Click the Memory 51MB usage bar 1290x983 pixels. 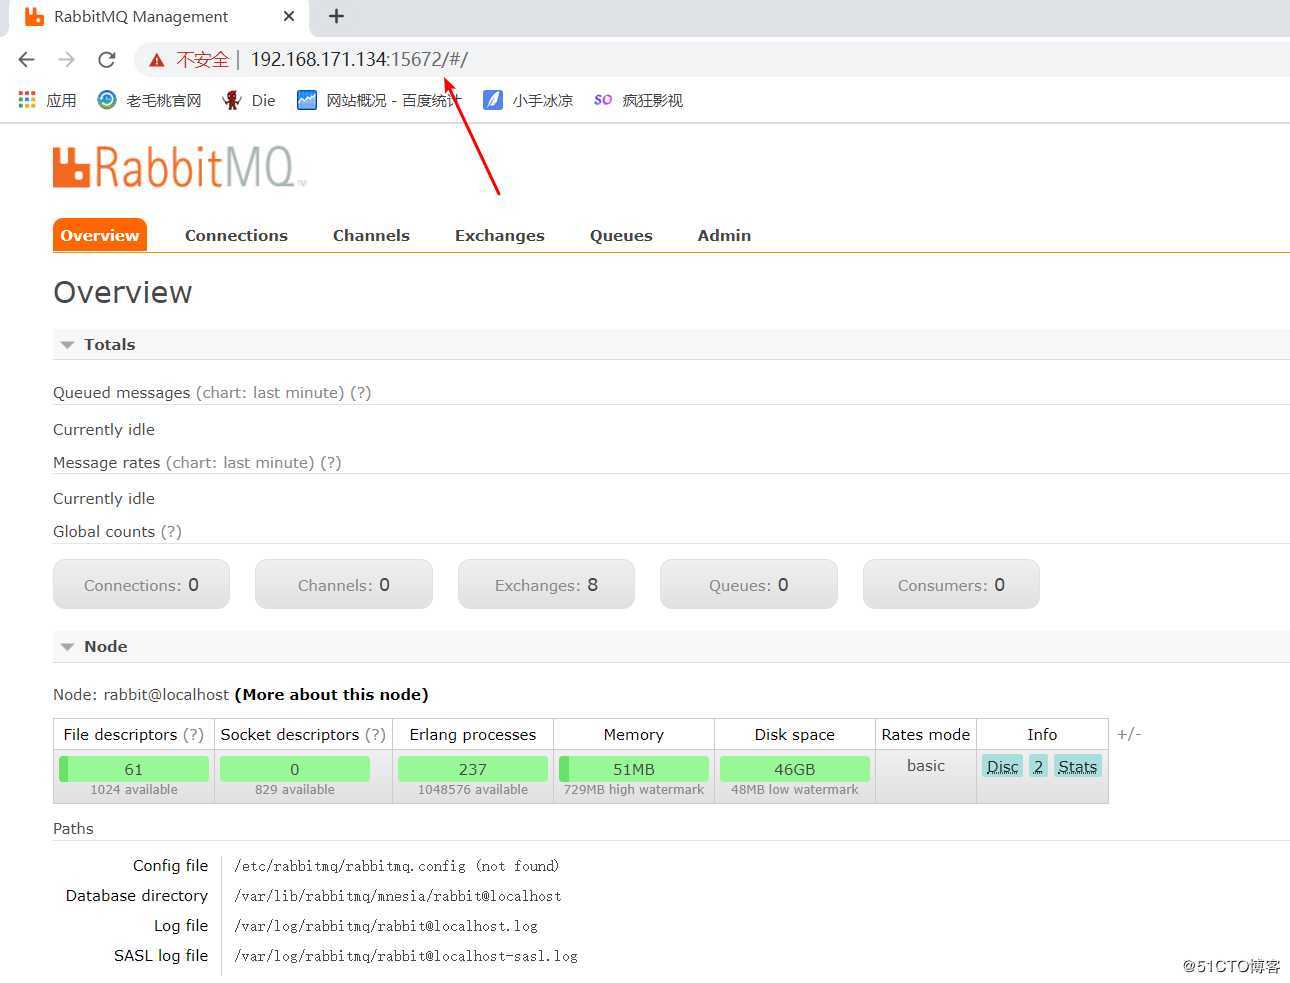[634, 769]
